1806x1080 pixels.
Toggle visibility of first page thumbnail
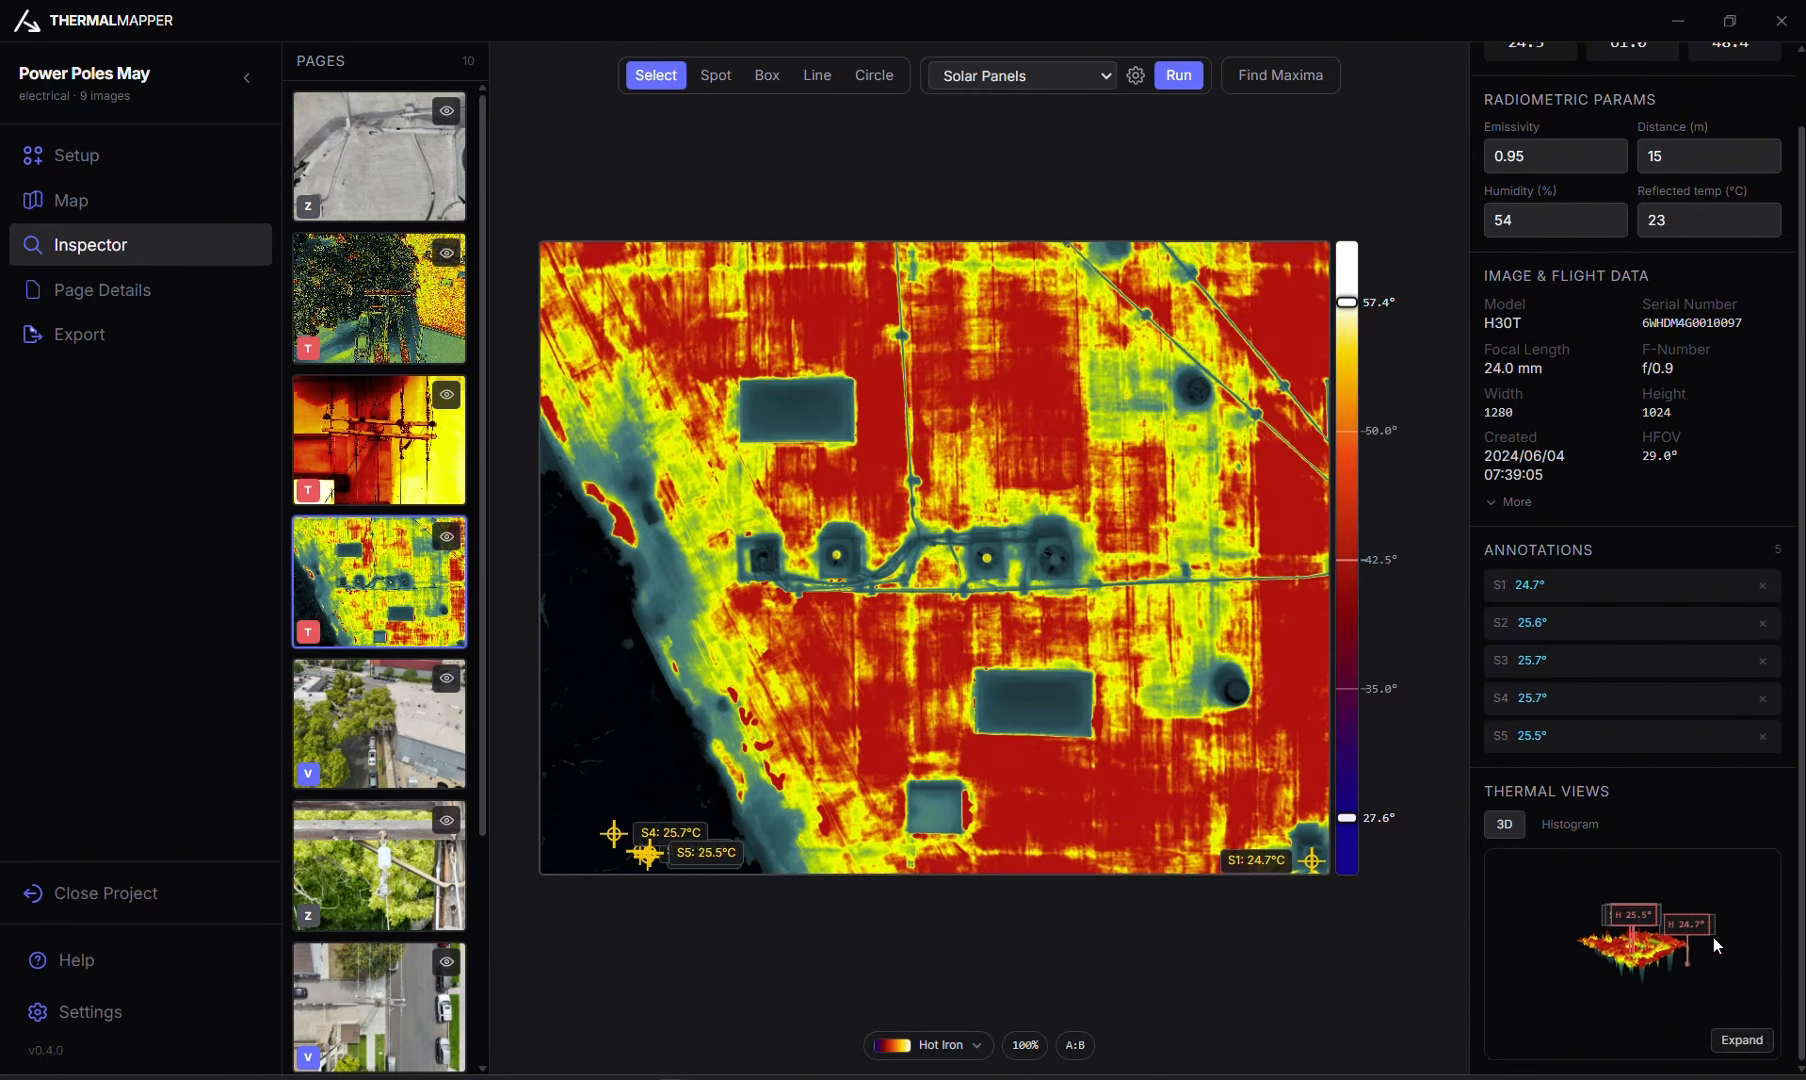[x=447, y=111]
